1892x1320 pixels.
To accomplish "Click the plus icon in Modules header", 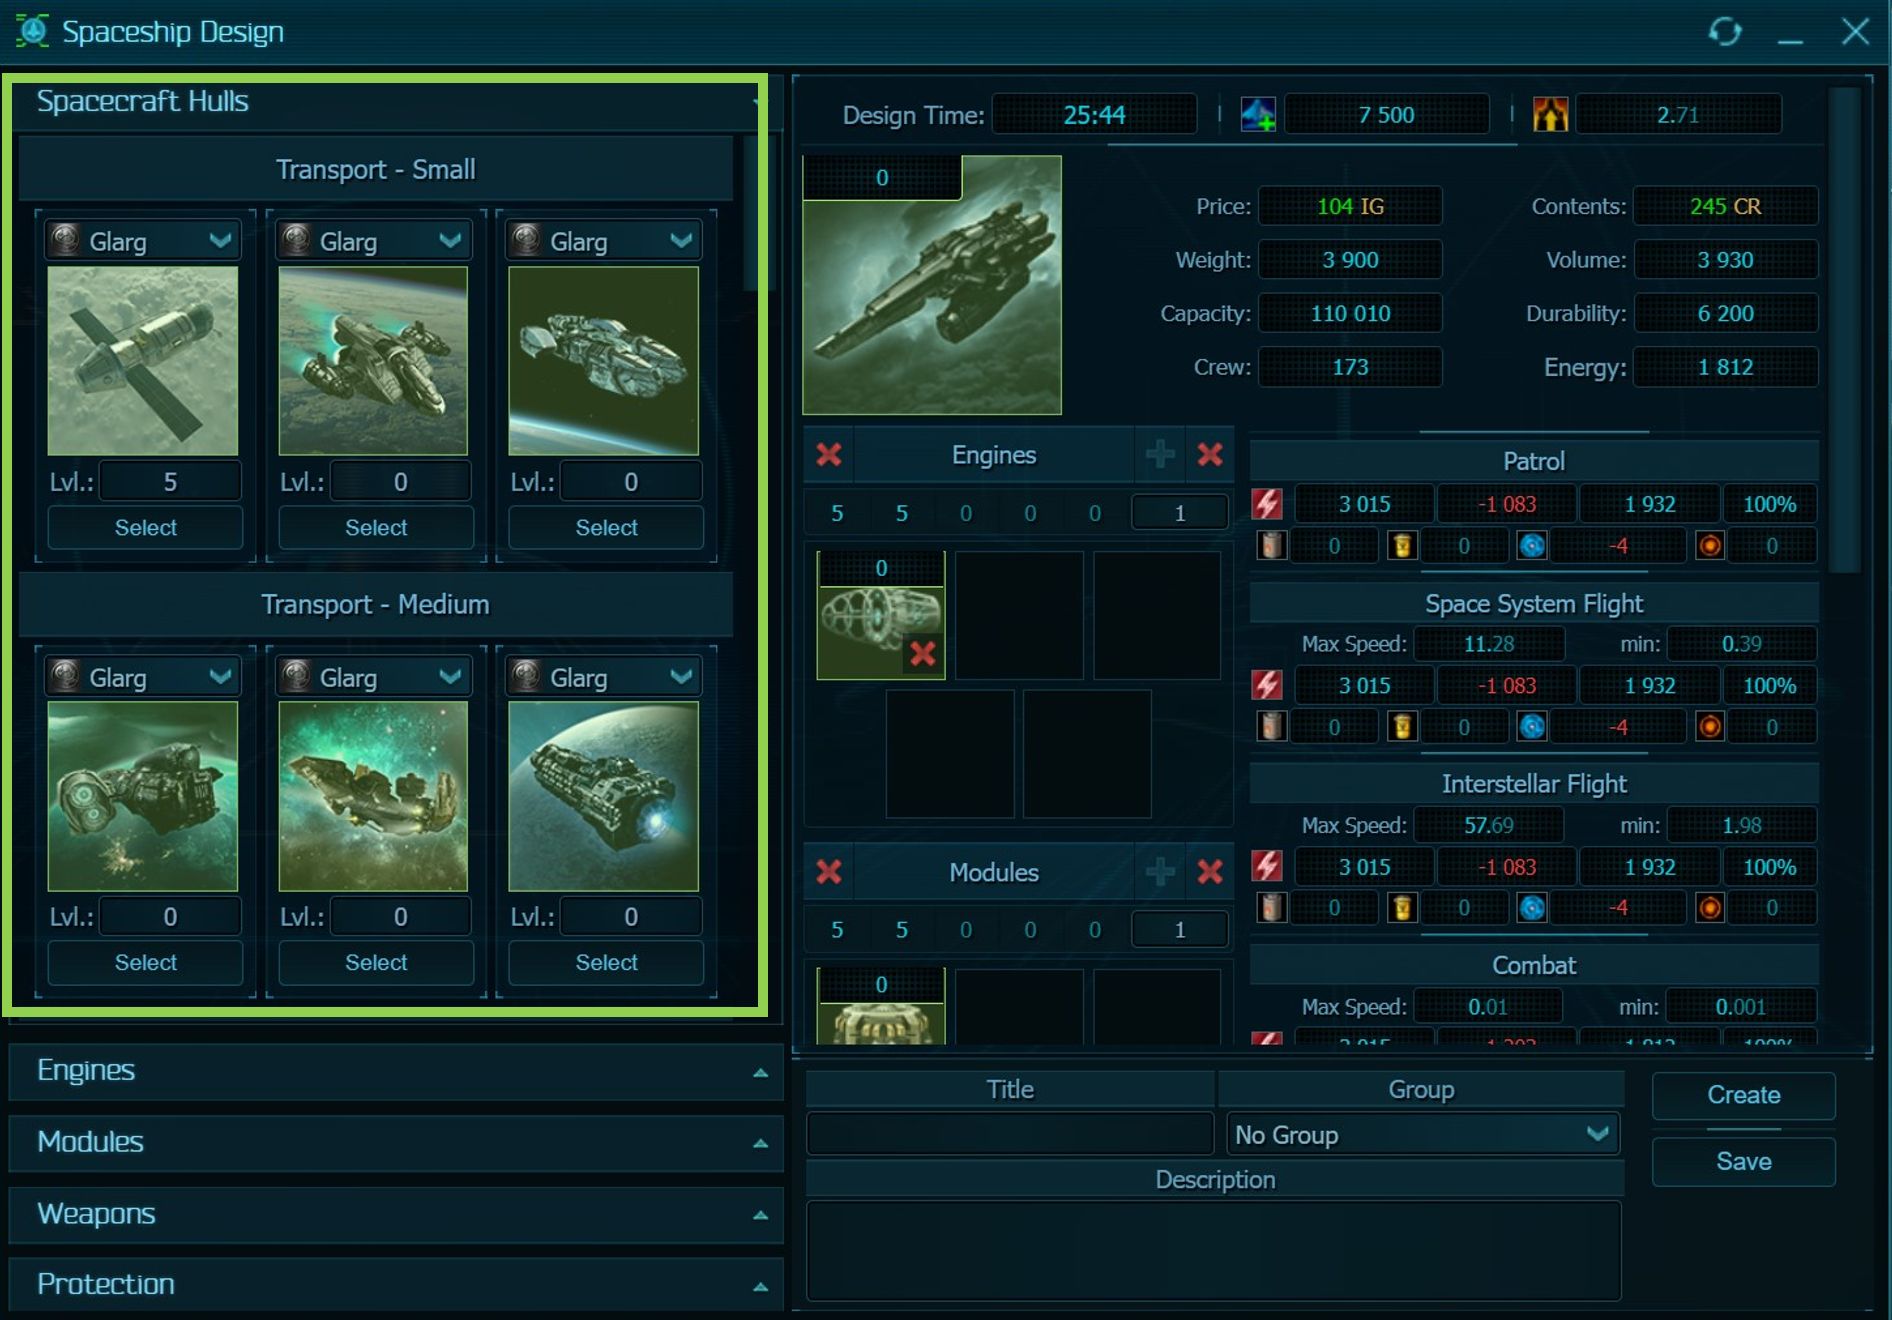I will click(x=1160, y=872).
